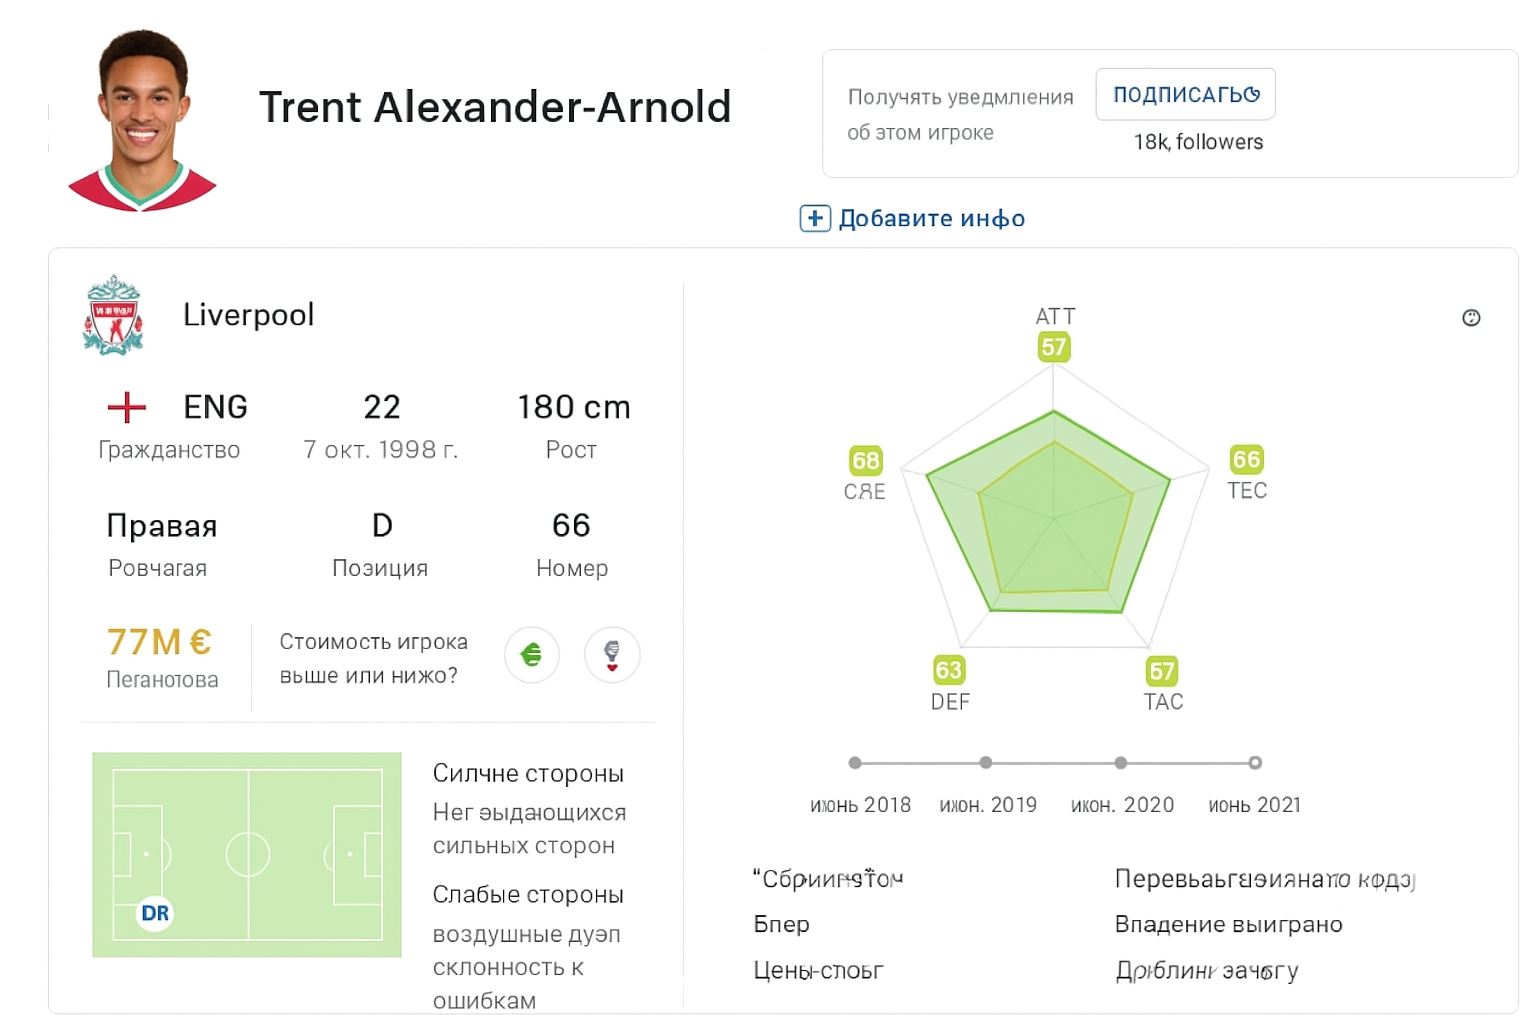Click the Liverpool club crest
Image resolution: width=1536 pixels, height=1024 pixels.
[113, 316]
